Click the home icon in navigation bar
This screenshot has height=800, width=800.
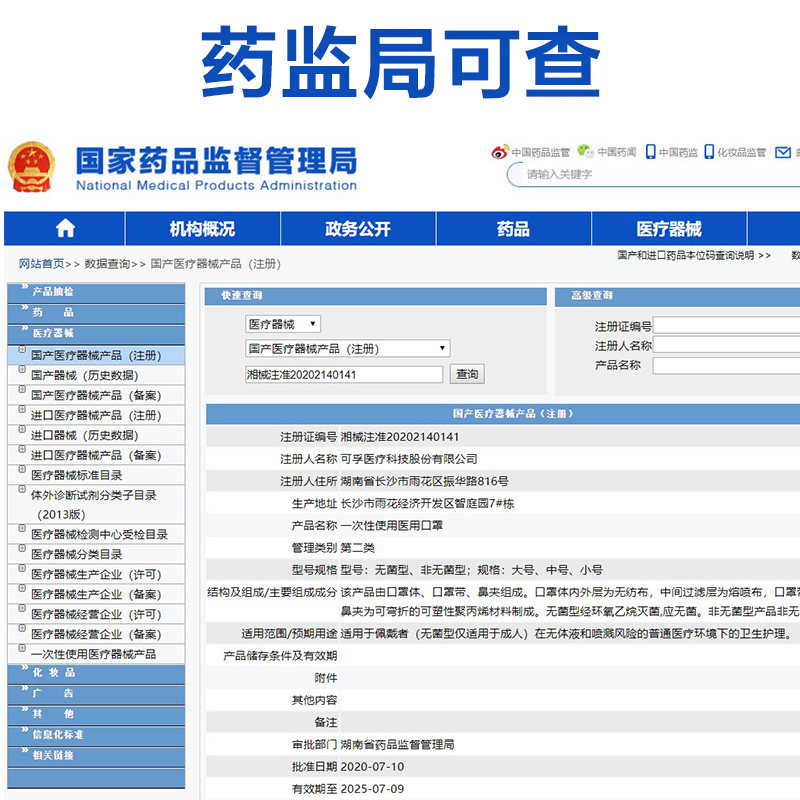pyautogui.click(x=65, y=228)
